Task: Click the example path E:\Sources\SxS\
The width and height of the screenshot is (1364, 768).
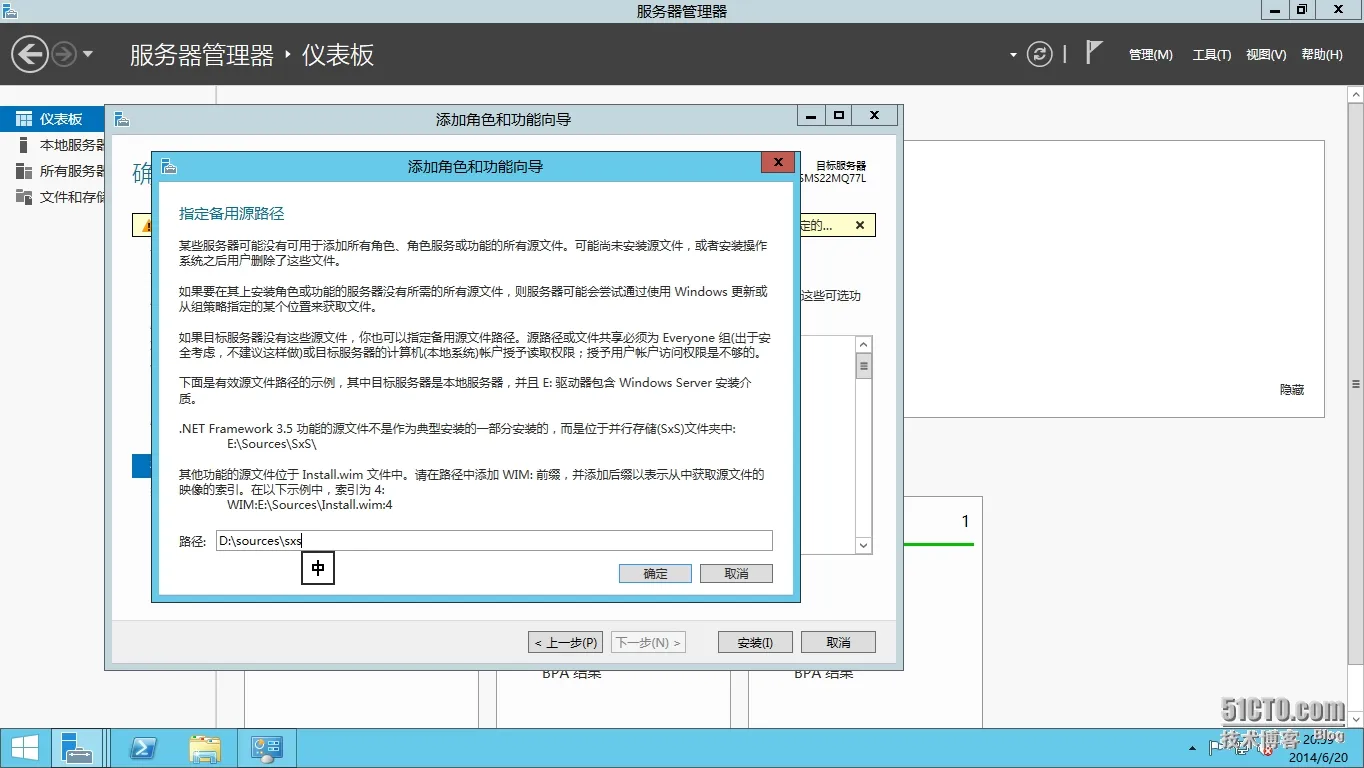Action: coord(272,443)
